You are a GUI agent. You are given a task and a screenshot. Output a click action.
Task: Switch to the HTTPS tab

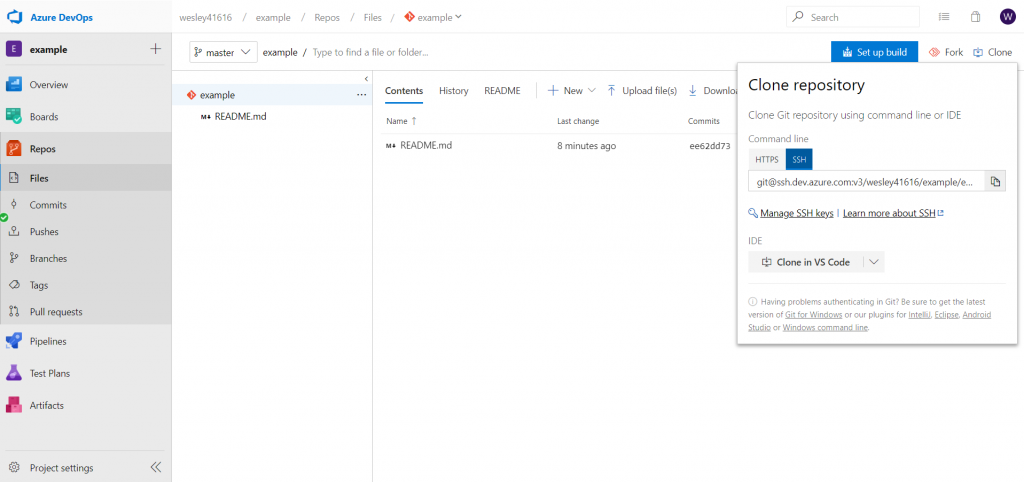click(x=767, y=159)
